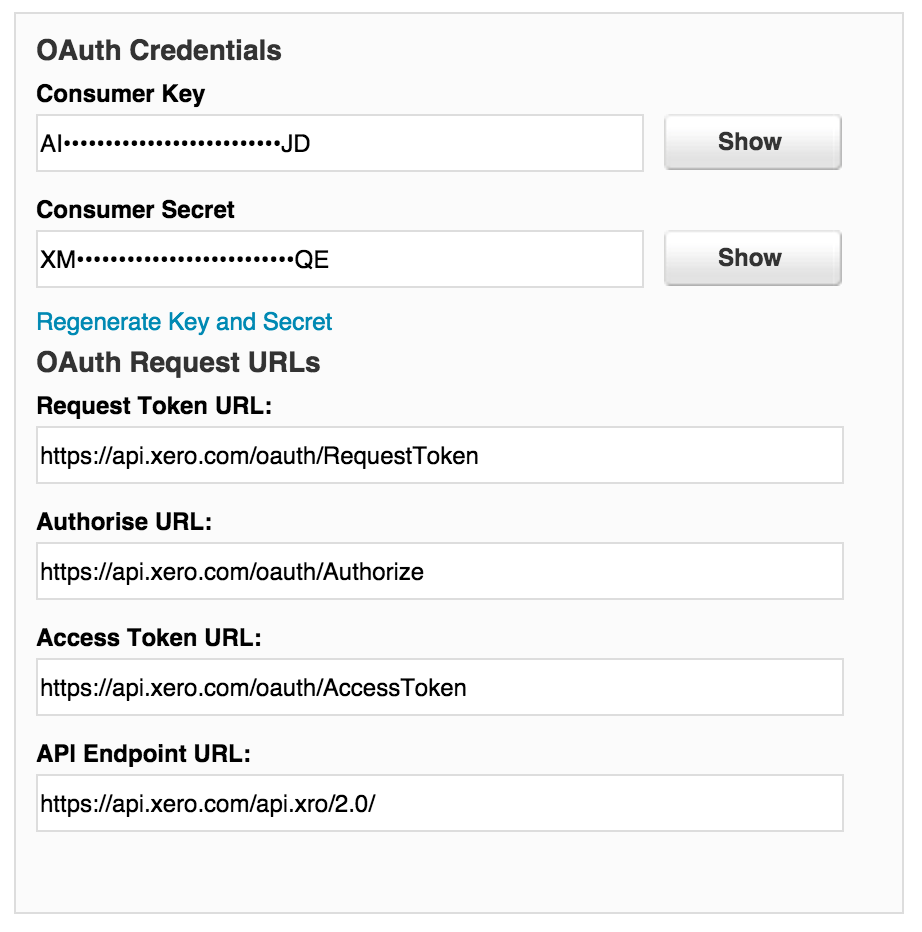922x932 pixels.
Task: Click blank panel area below API Endpoint field
Action: pyautogui.click(x=440, y=871)
